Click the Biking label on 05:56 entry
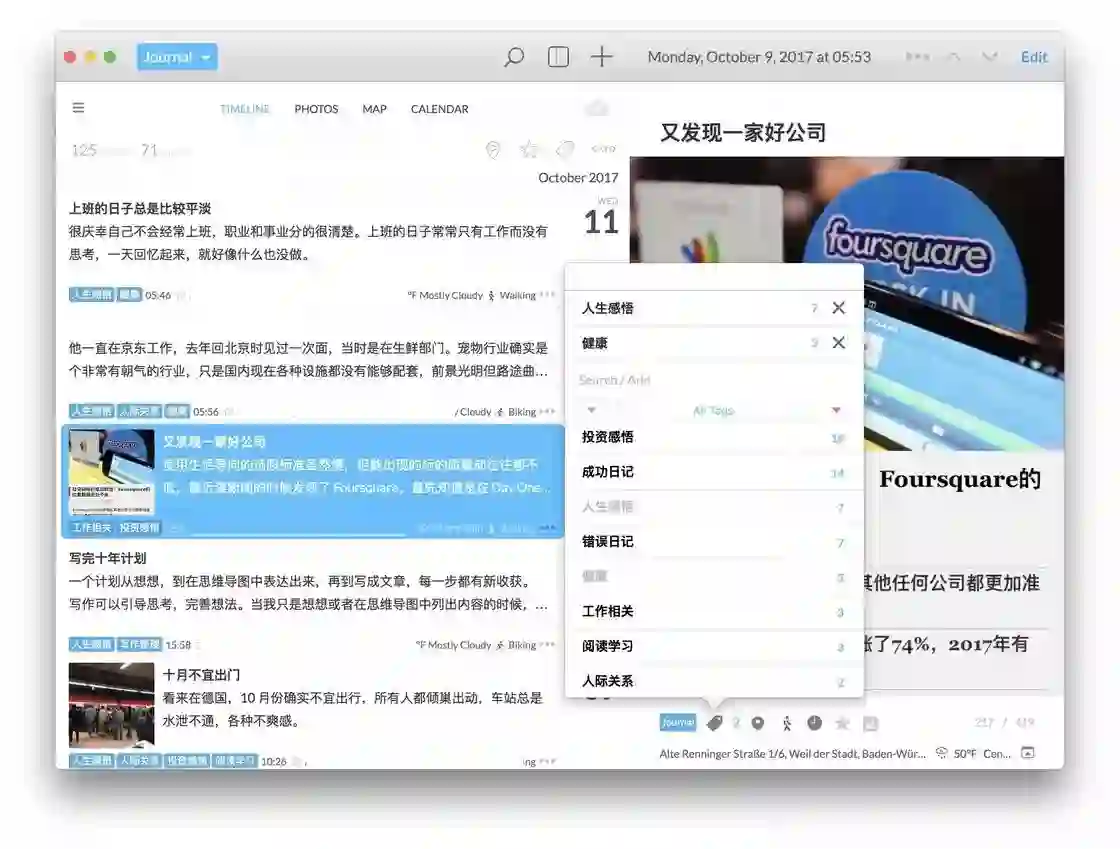 coord(522,411)
